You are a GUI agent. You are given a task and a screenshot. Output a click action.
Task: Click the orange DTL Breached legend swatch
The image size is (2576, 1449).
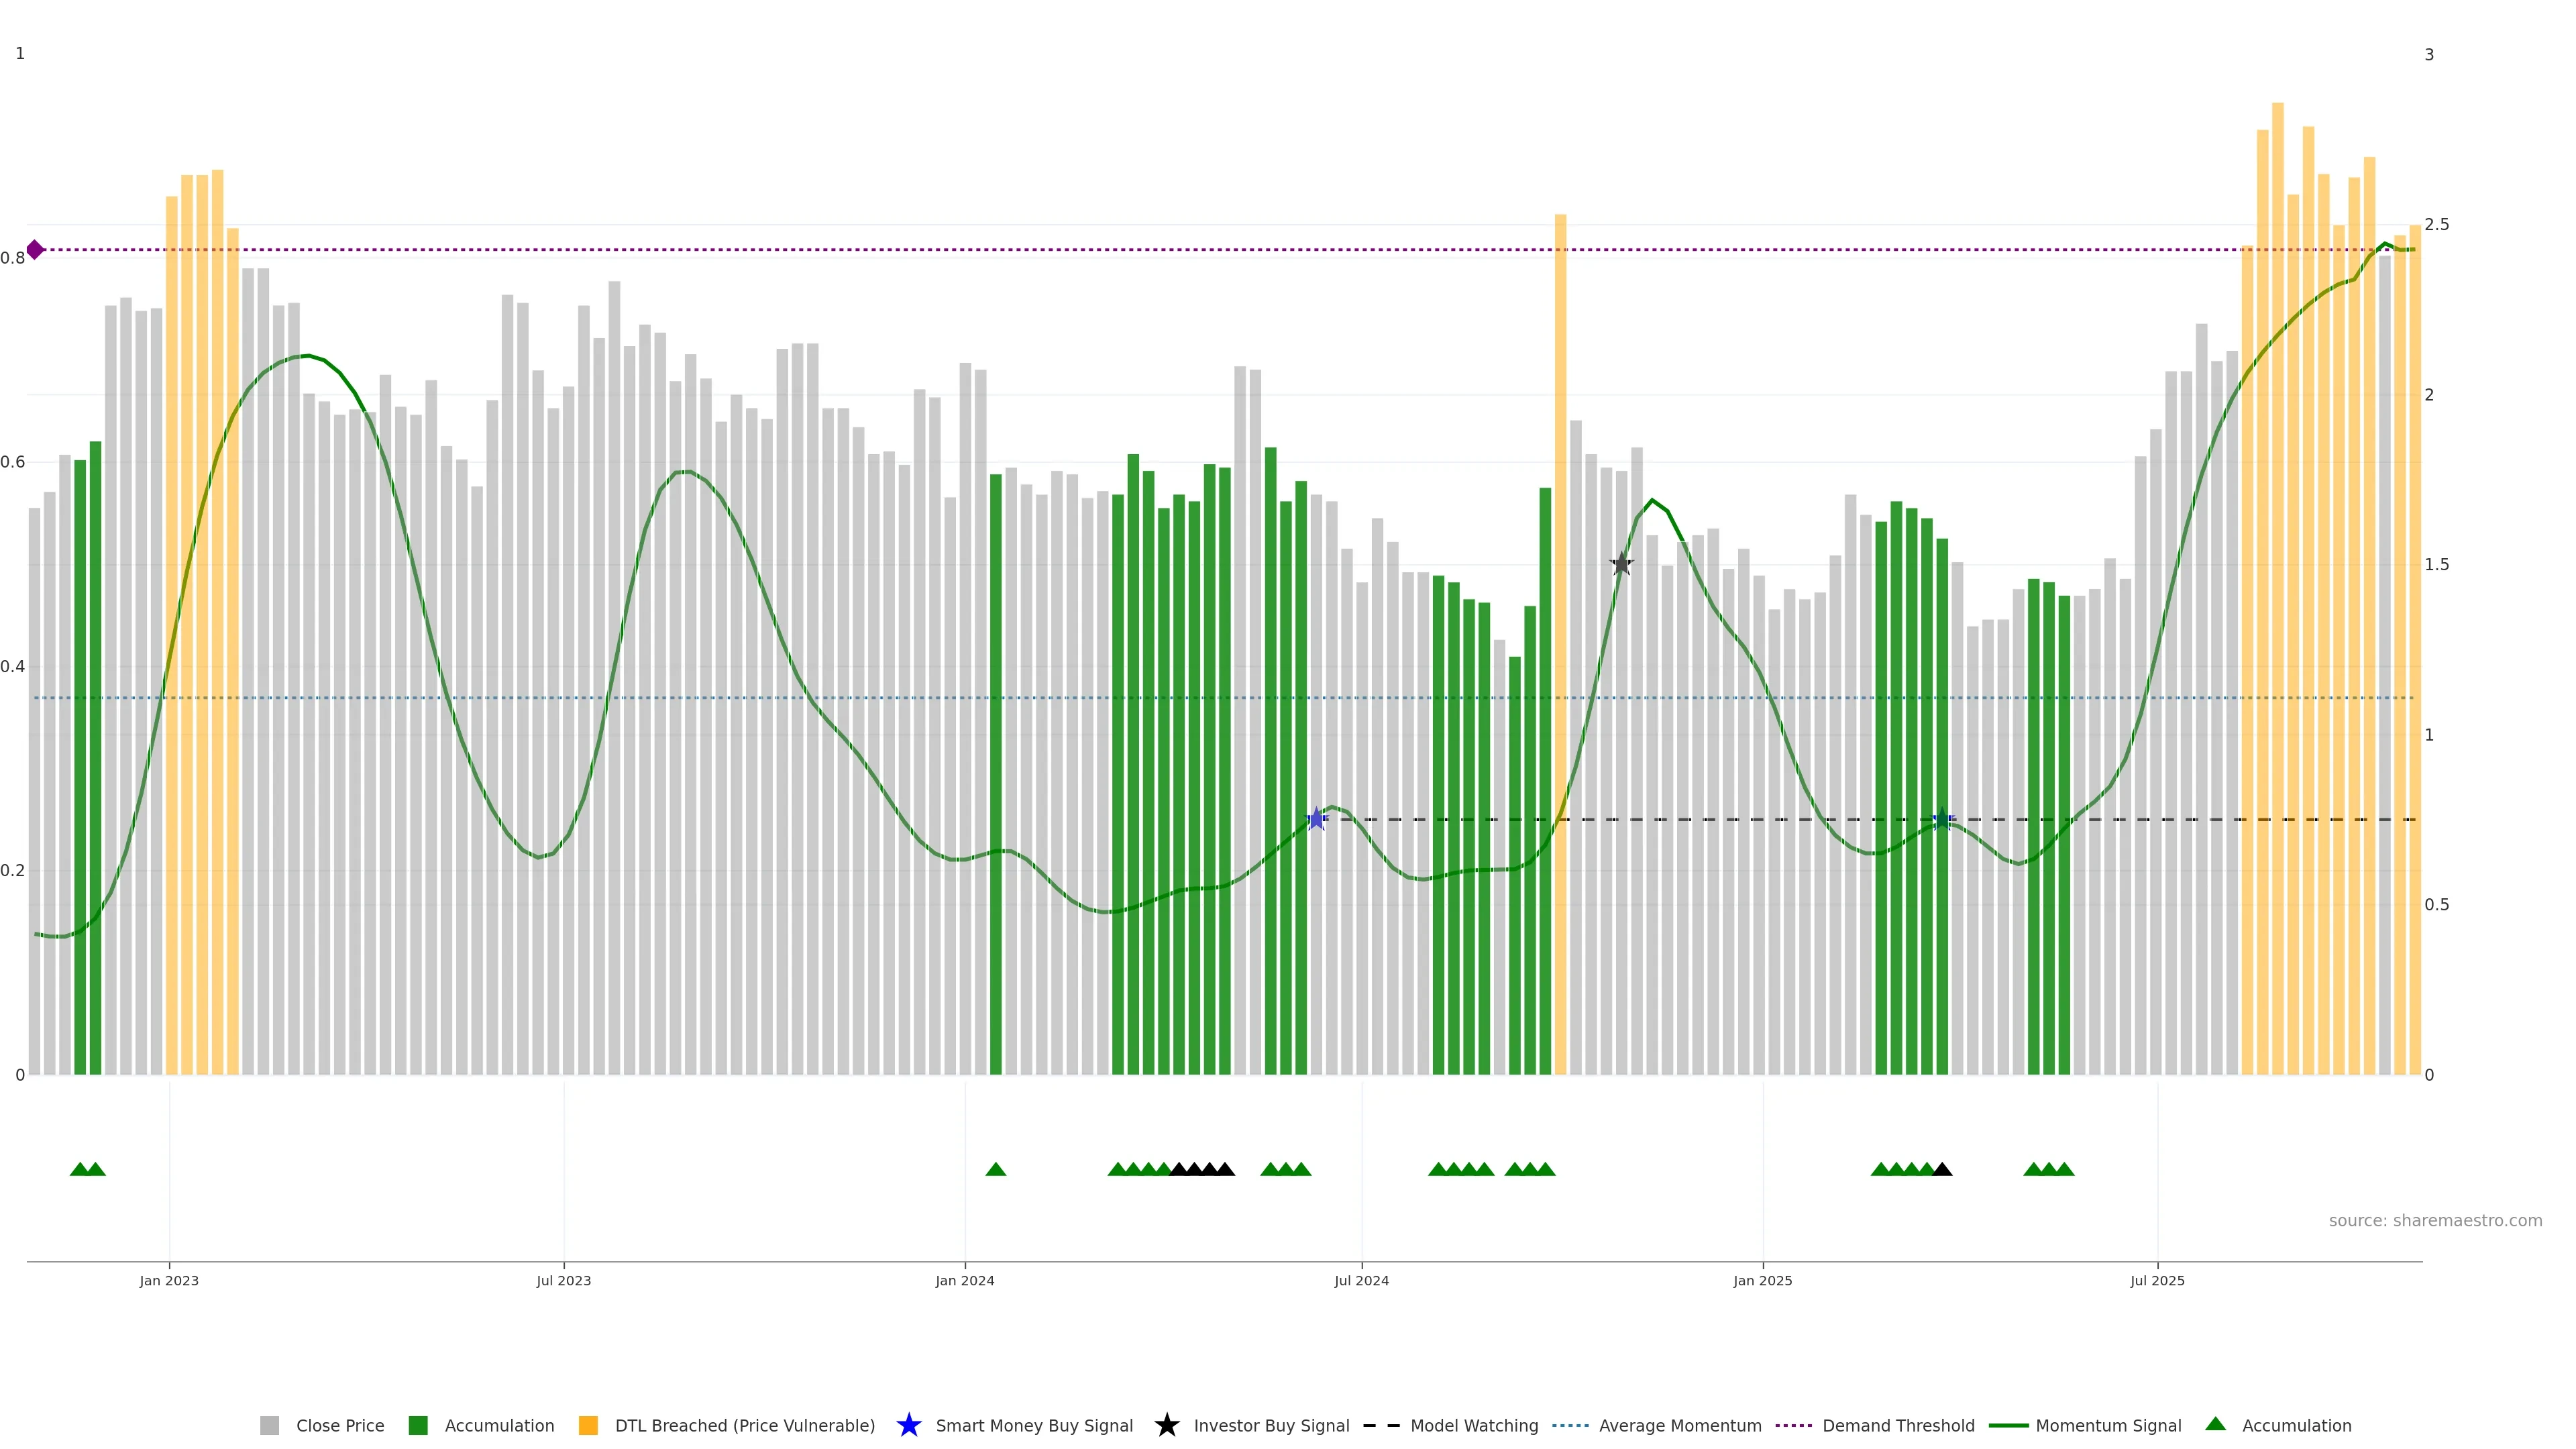click(x=588, y=1426)
